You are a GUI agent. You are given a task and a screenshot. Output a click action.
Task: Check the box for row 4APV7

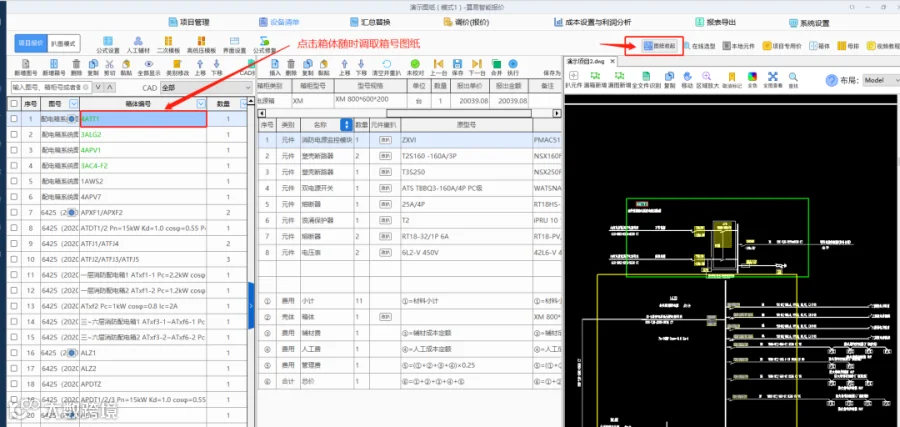click(x=14, y=197)
